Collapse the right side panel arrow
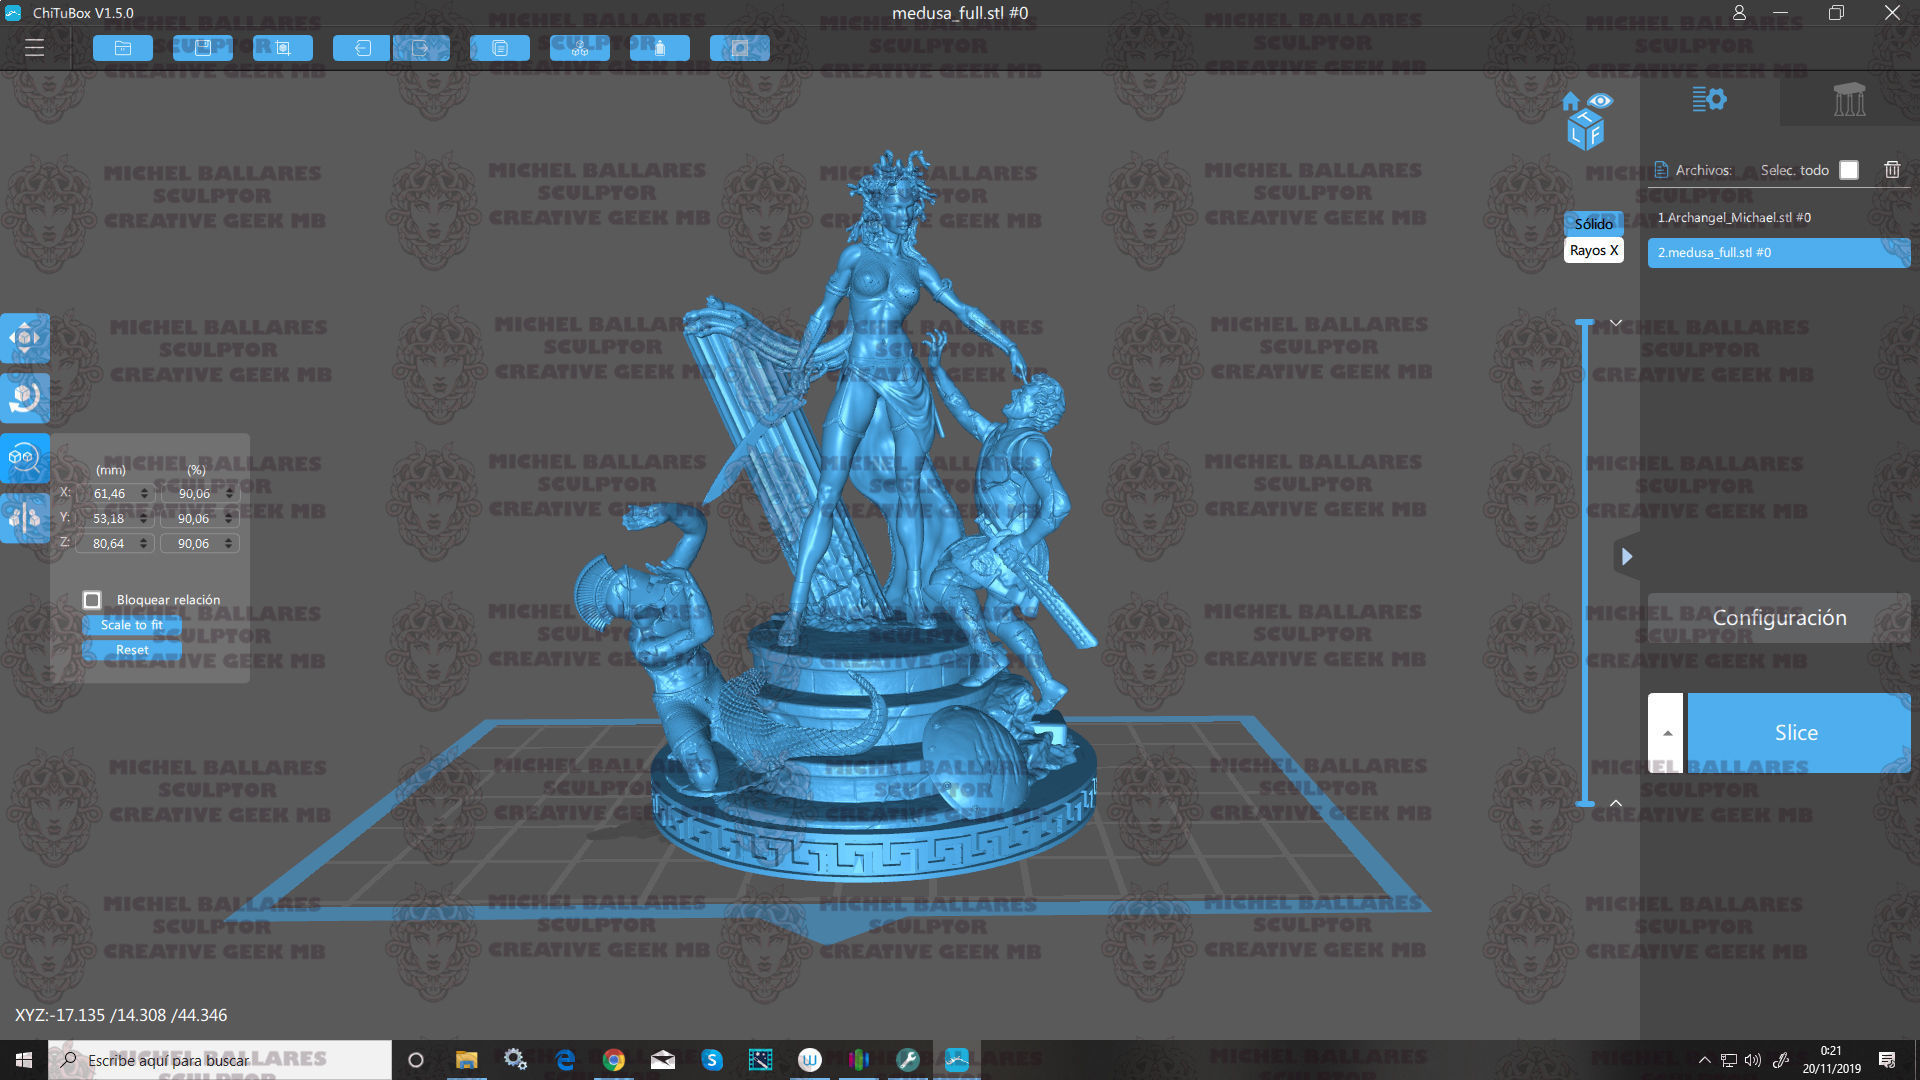This screenshot has height=1080, width=1920. click(1627, 556)
